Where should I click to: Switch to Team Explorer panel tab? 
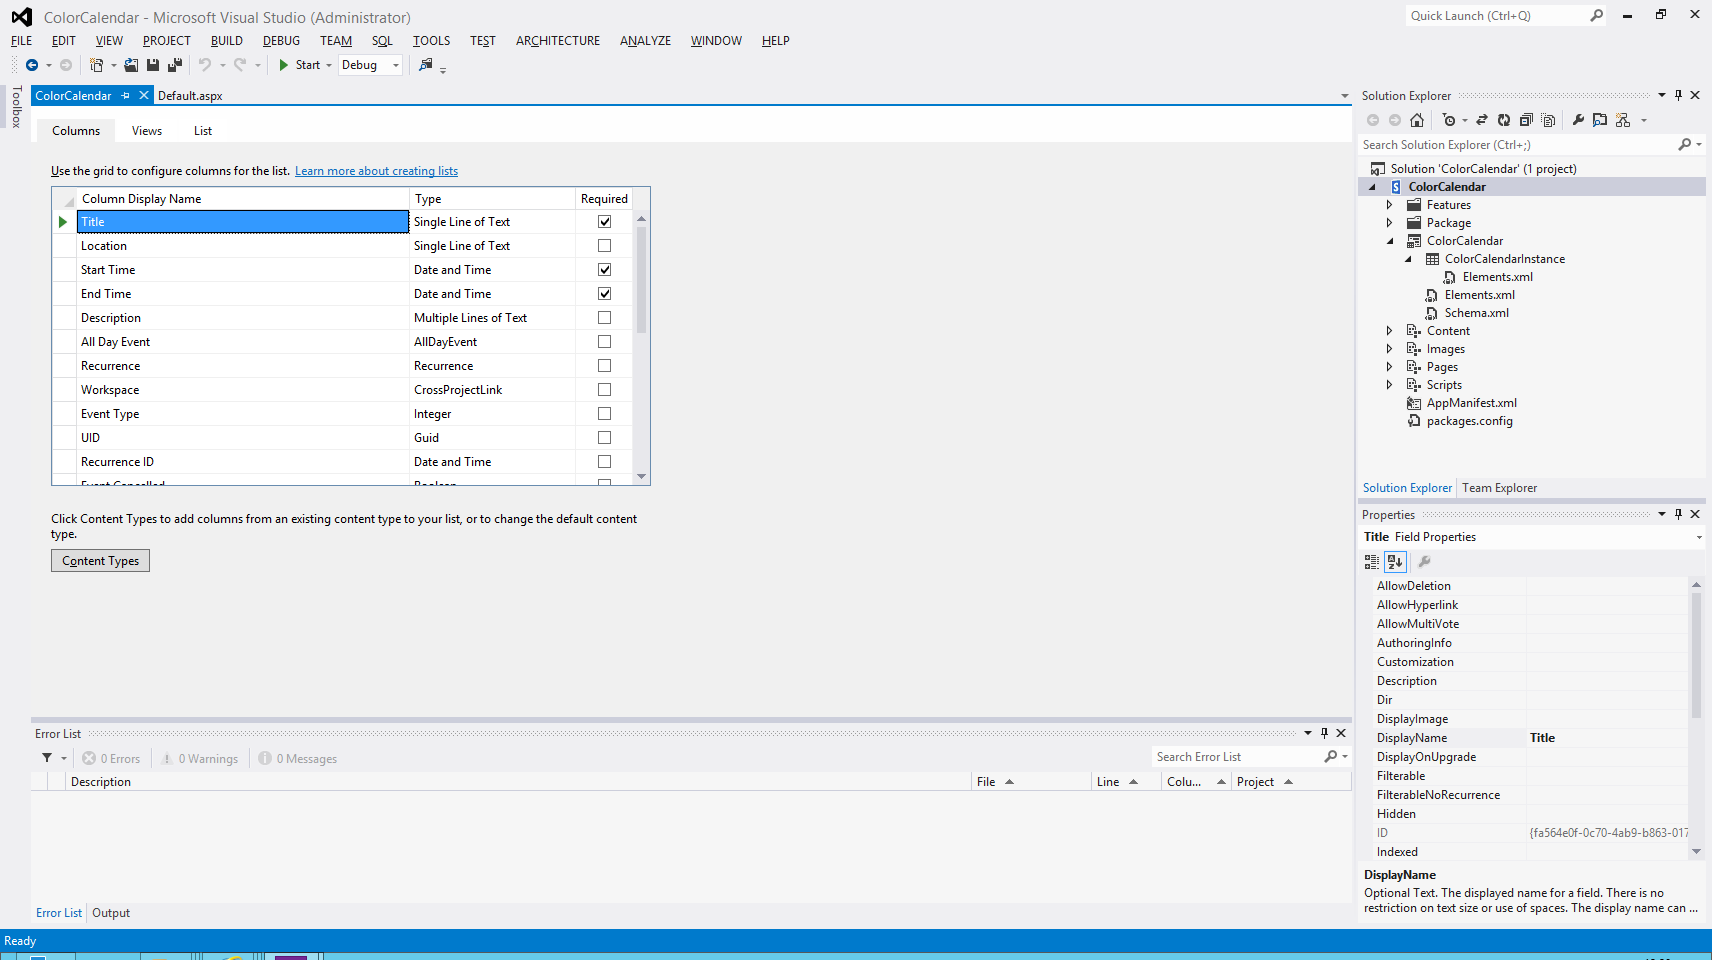[1499, 488]
